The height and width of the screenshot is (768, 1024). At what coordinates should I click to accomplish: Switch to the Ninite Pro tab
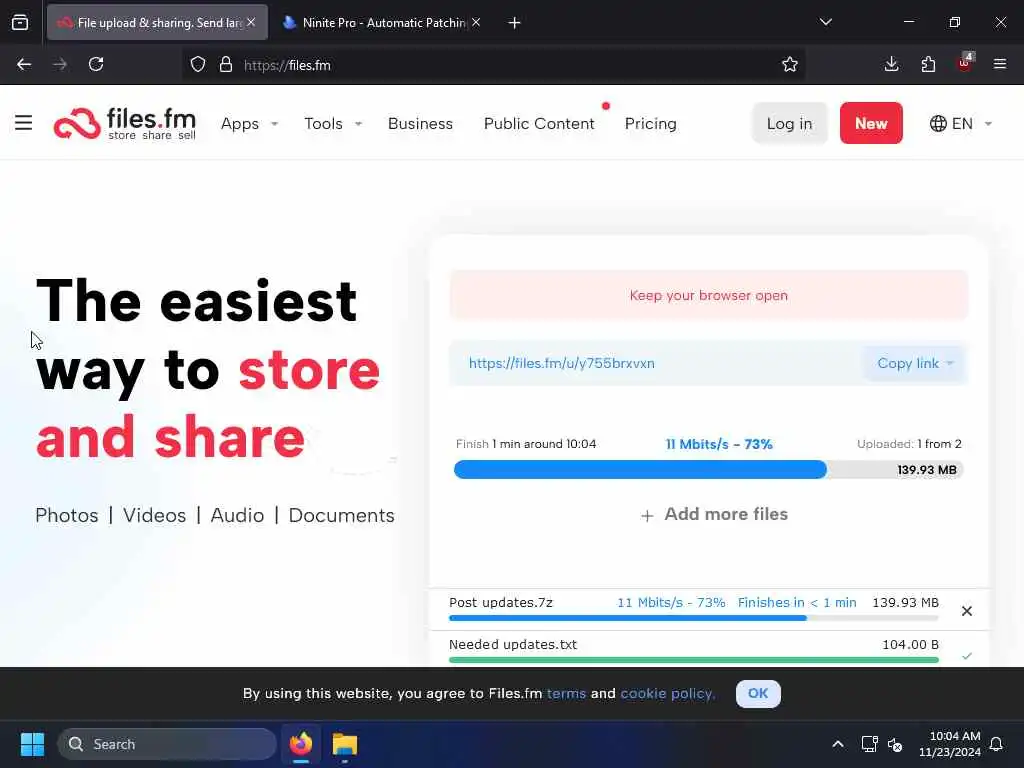(x=382, y=22)
